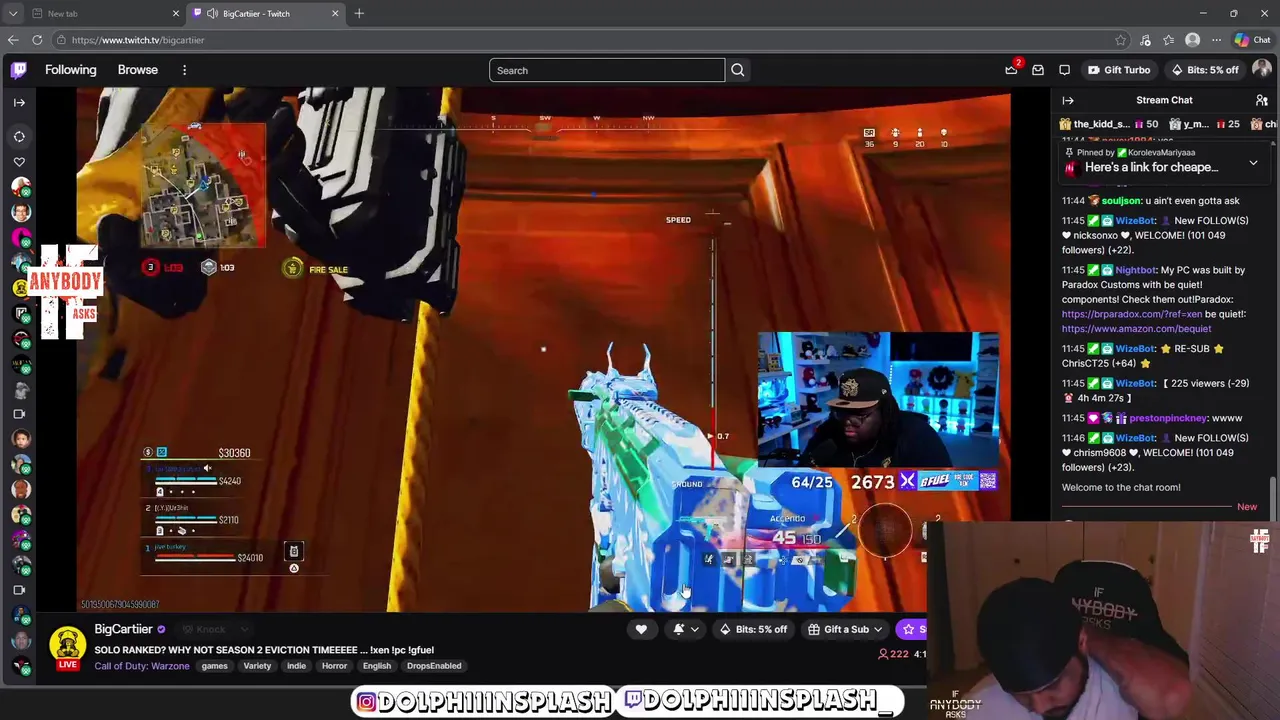Image resolution: width=1280 pixels, height=720 pixels.
Task: Open Following tab
Action: tap(71, 70)
